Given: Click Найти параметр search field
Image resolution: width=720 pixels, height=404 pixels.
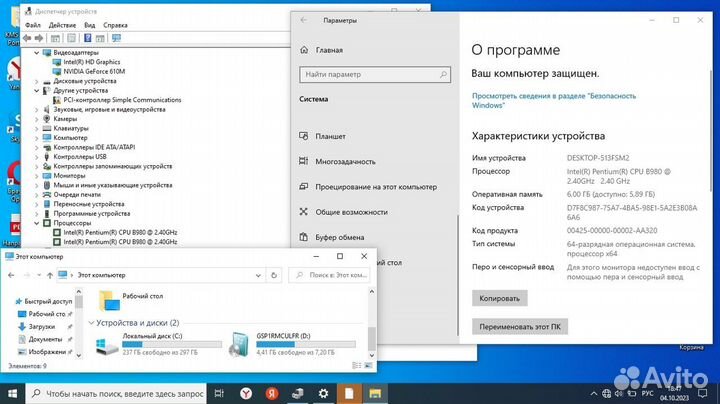Looking at the screenshot, I should click(x=375, y=74).
